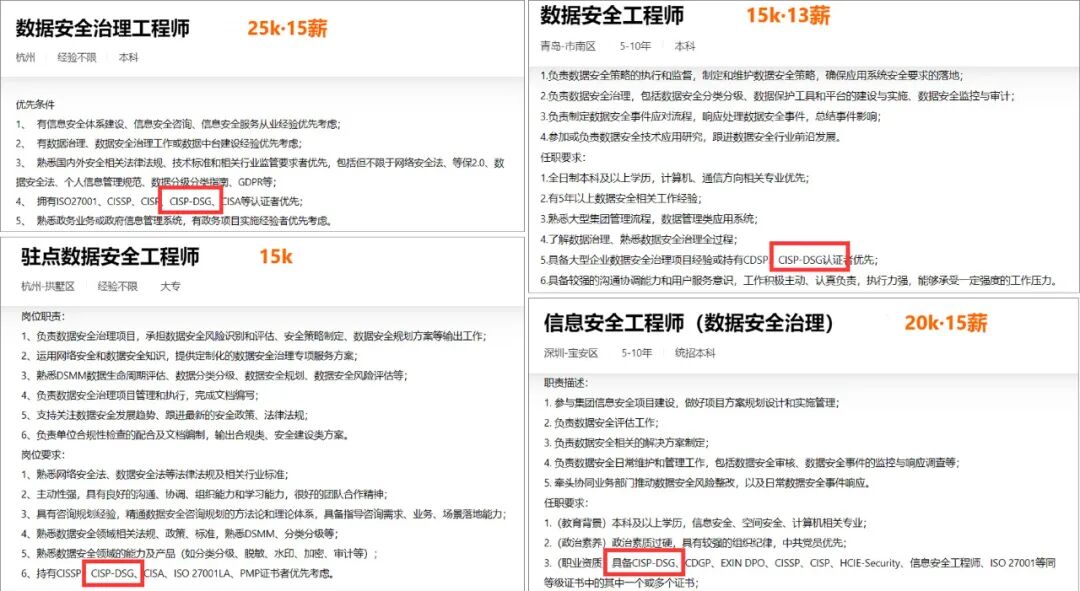The image size is (1080, 591).
Task: Click the line "负责数据安全日常维护和管理工作…"
Action: (751, 463)
